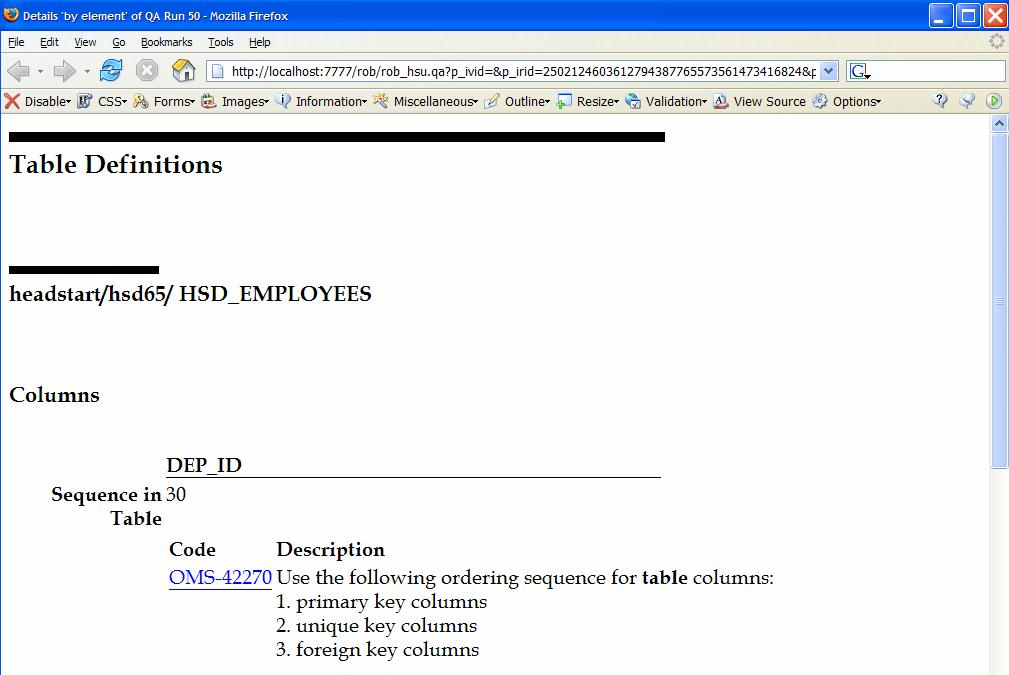This screenshot has height=675, width=1009.
Task: Click the Images palette icon
Action: 208,101
